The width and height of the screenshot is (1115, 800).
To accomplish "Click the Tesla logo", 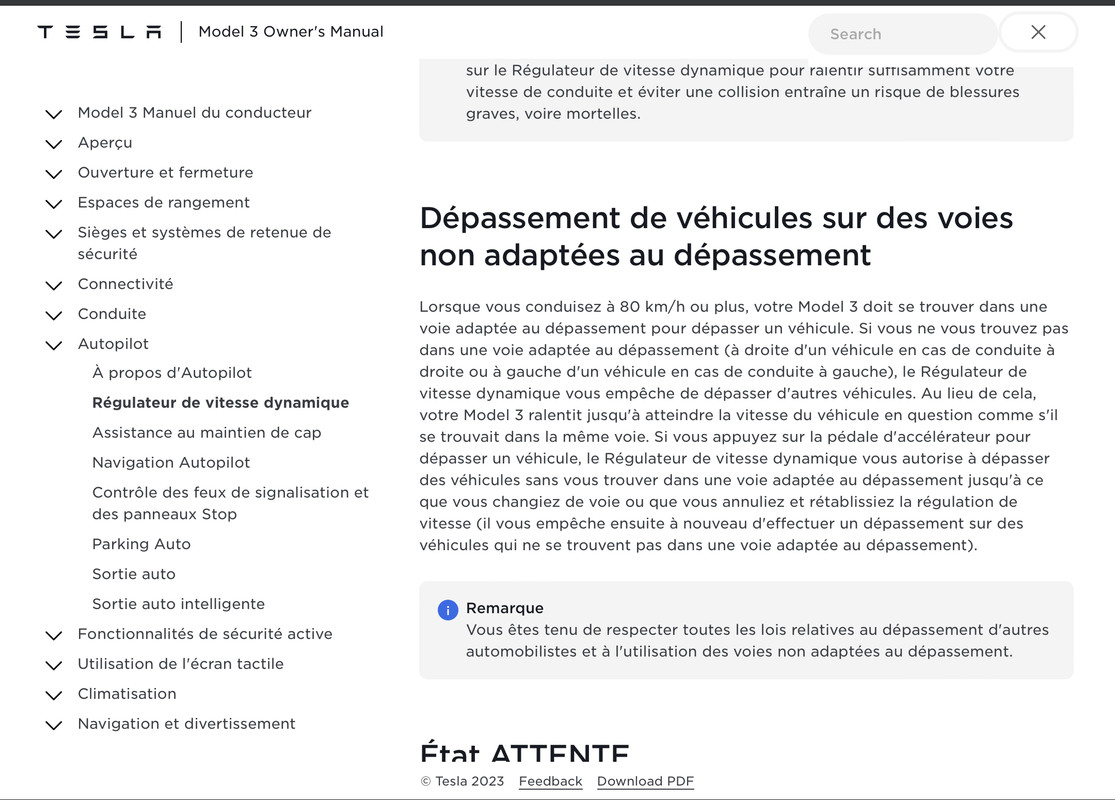I will [100, 32].
